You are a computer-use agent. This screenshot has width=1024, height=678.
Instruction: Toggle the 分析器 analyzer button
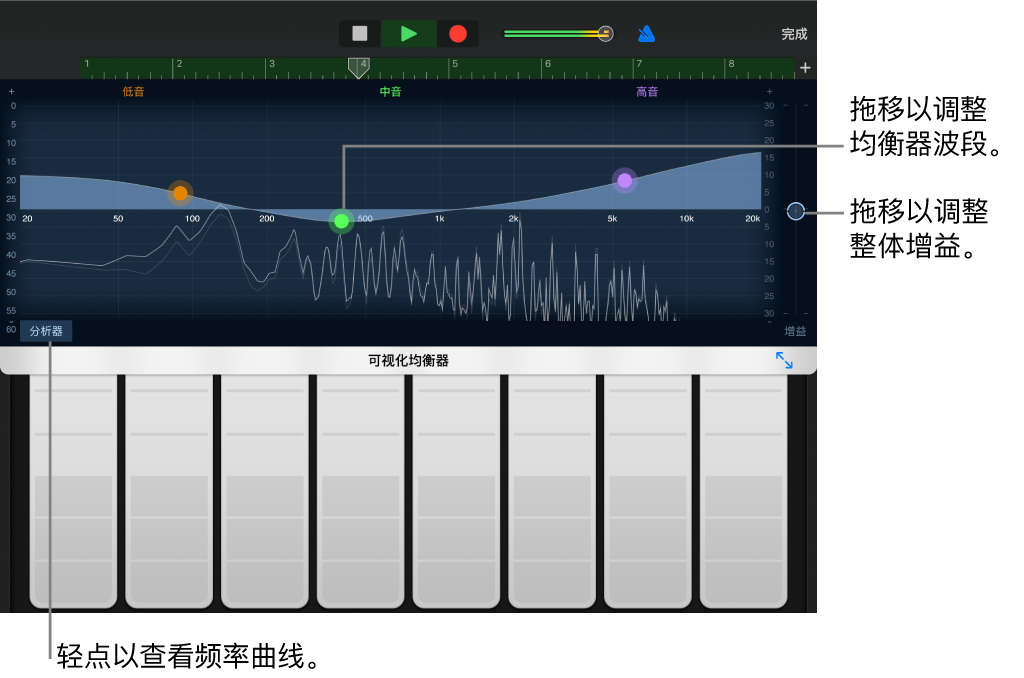(x=46, y=331)
